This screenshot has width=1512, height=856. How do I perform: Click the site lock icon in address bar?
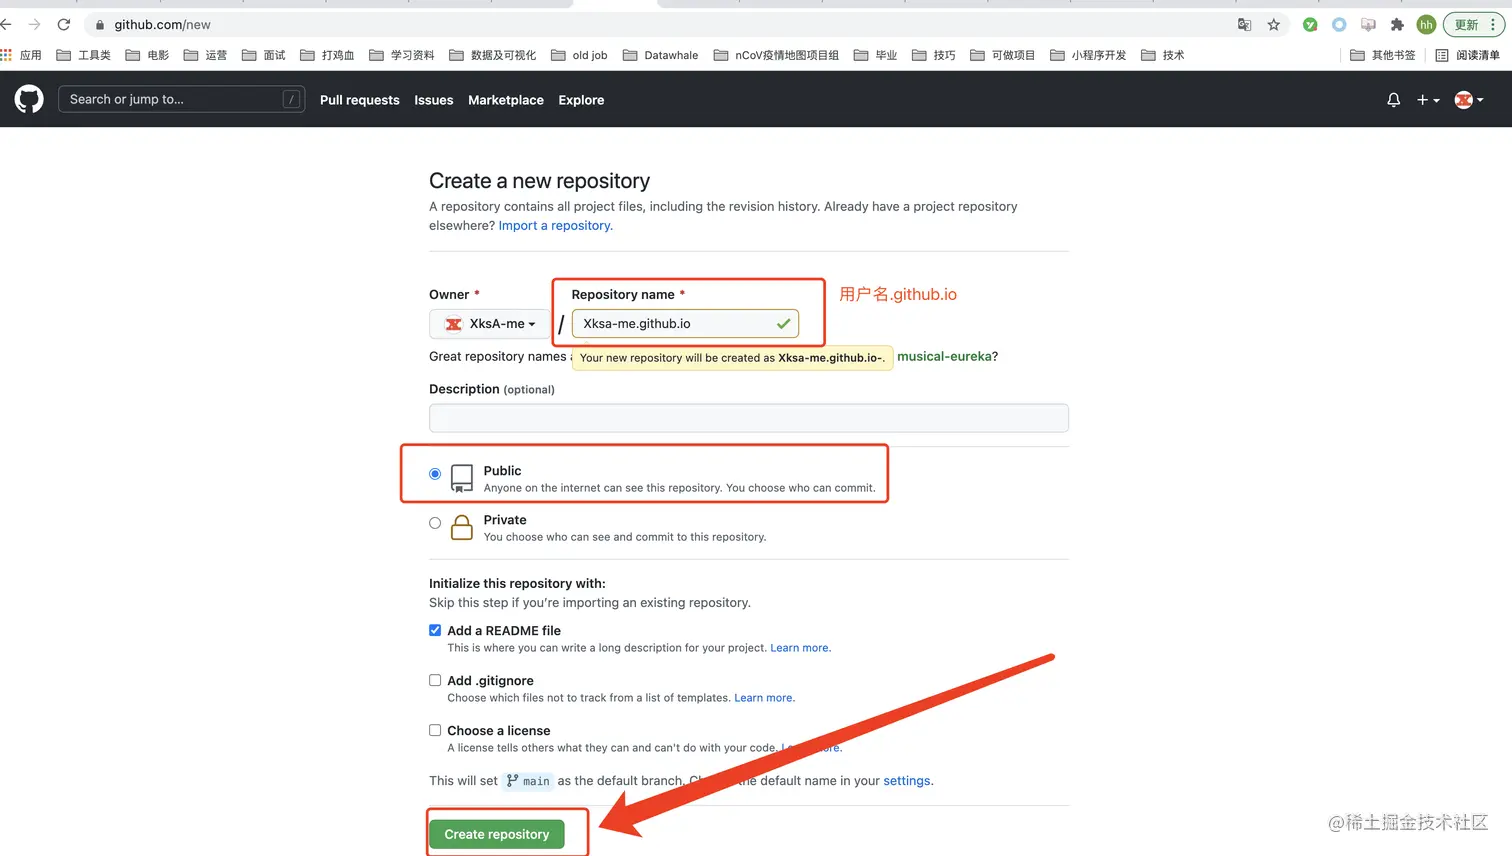point(100,25)
